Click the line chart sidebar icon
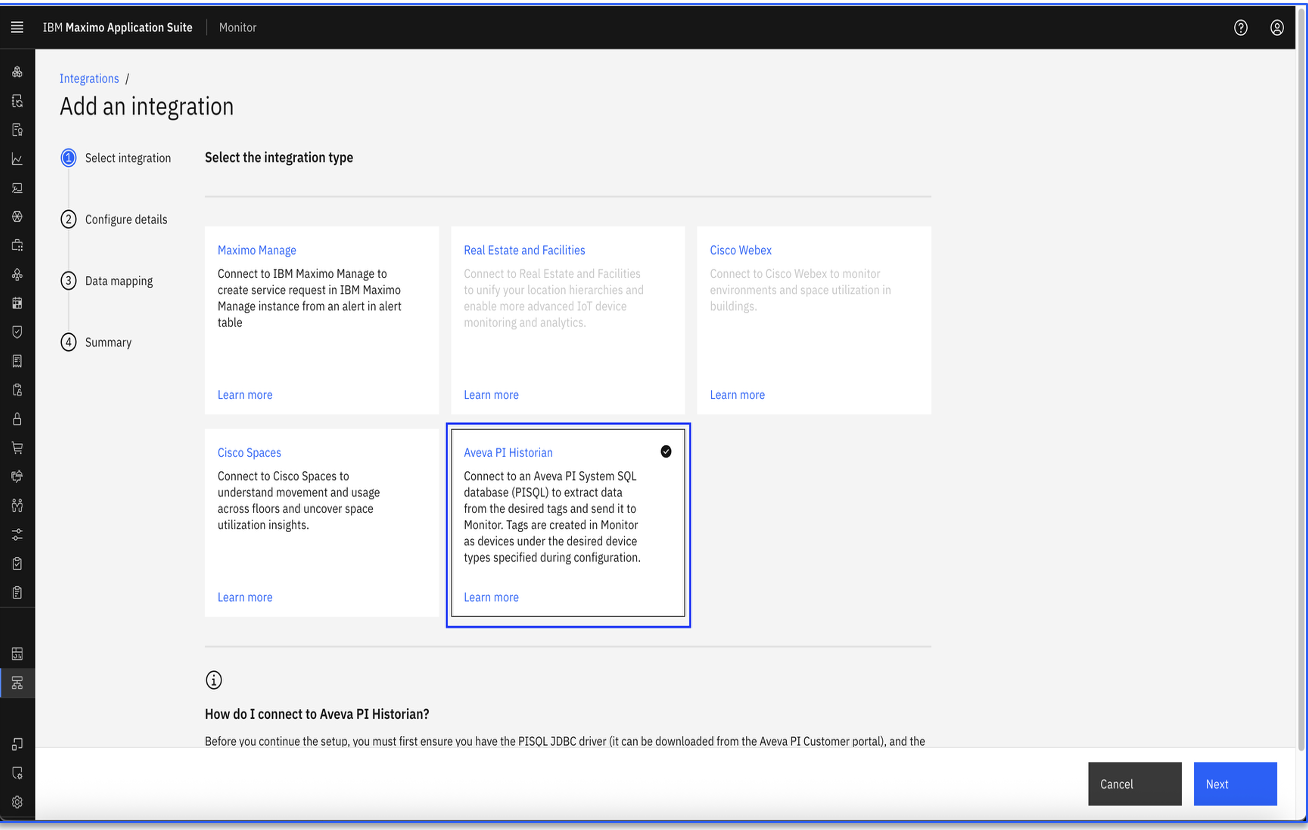 click(17, 159)
